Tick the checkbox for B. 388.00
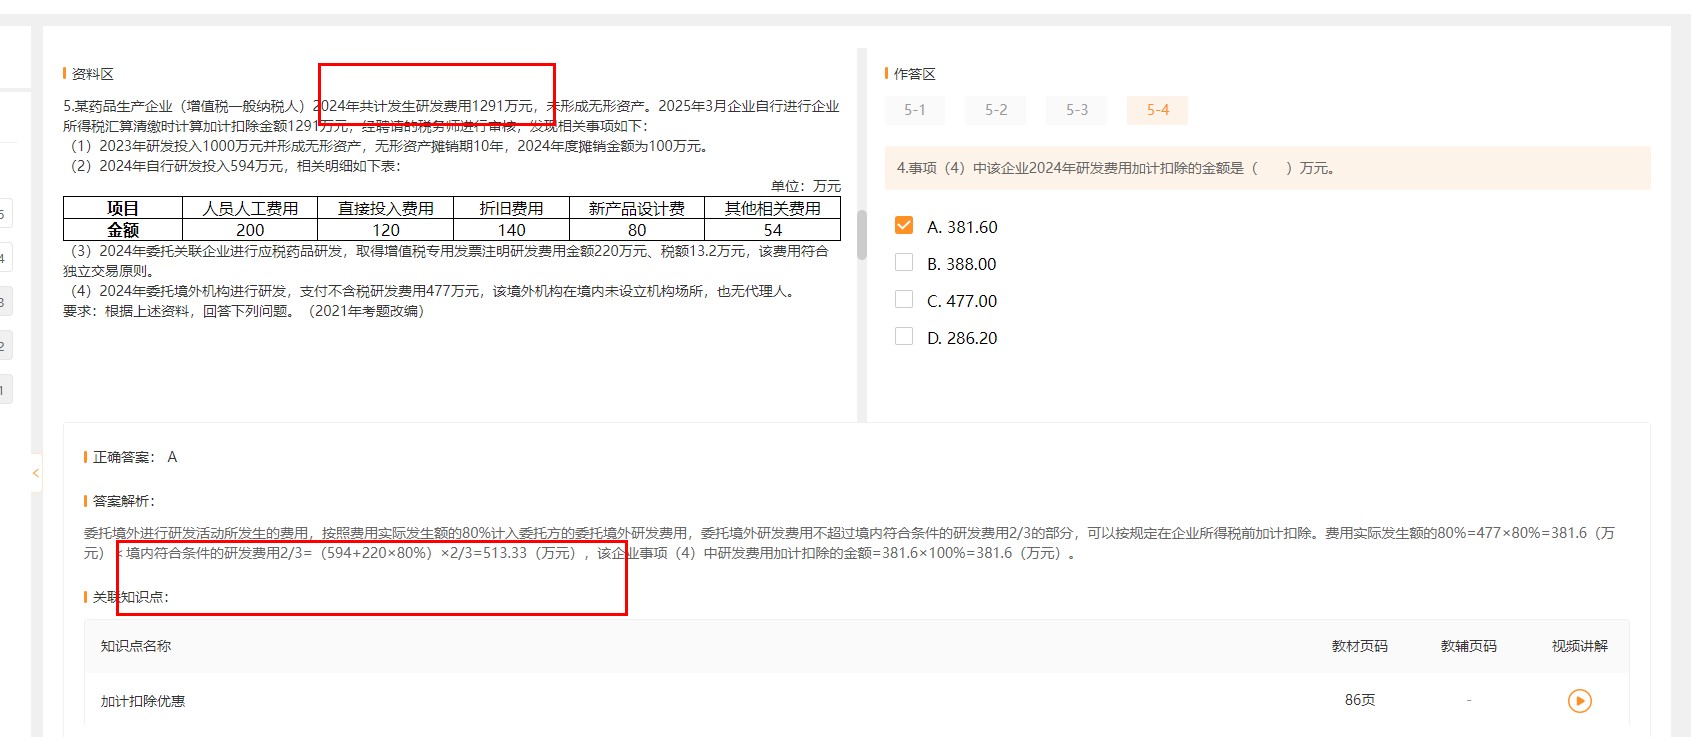 (904, 263)
